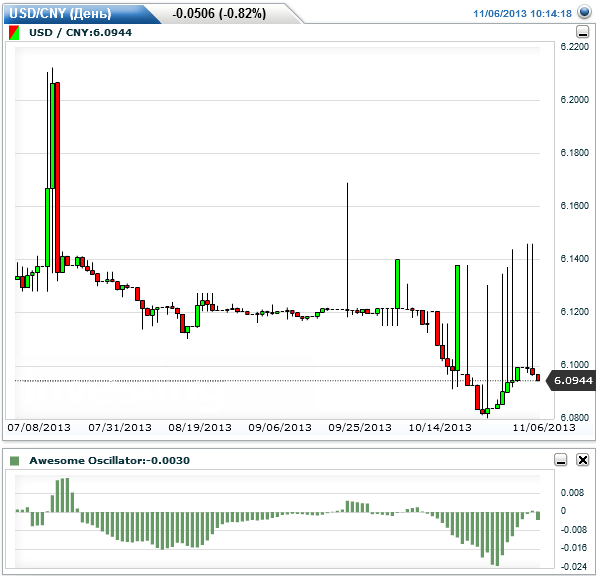The height and width of the screenshot is (576, 596).
Task: Click the -0.008 oscillator axis label
Action: [574, 530]
